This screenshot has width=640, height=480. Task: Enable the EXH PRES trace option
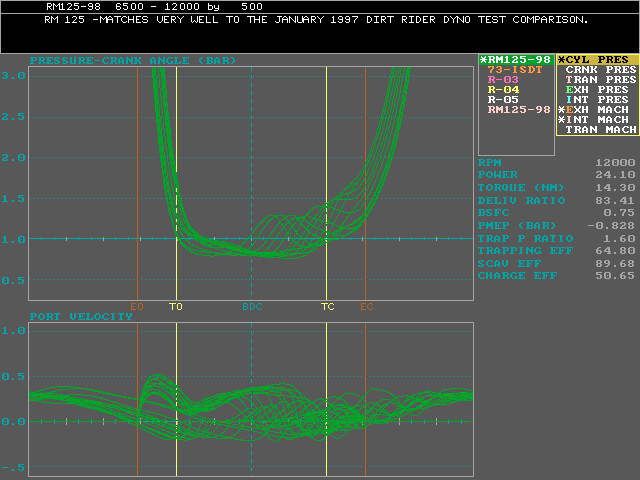point(597,90)
